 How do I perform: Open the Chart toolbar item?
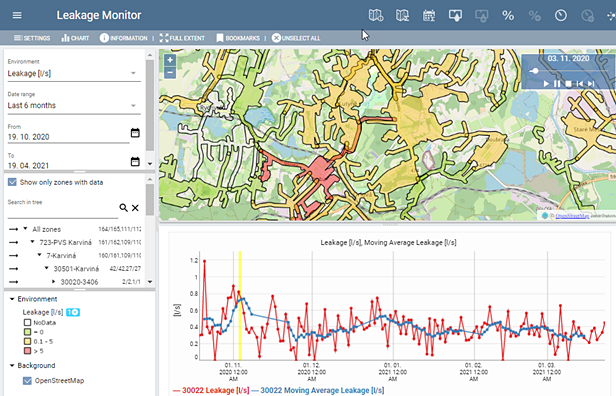tap(75, 38)
